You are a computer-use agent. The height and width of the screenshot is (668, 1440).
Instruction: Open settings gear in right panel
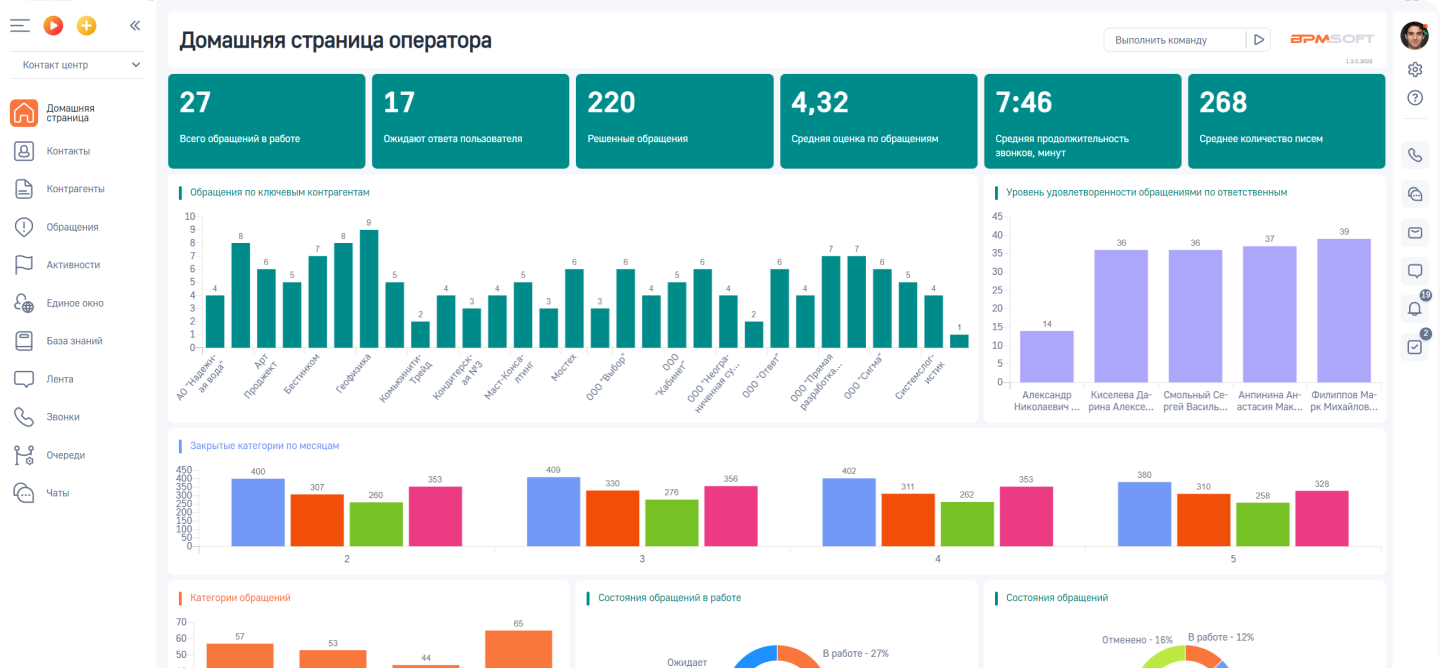1415,69
